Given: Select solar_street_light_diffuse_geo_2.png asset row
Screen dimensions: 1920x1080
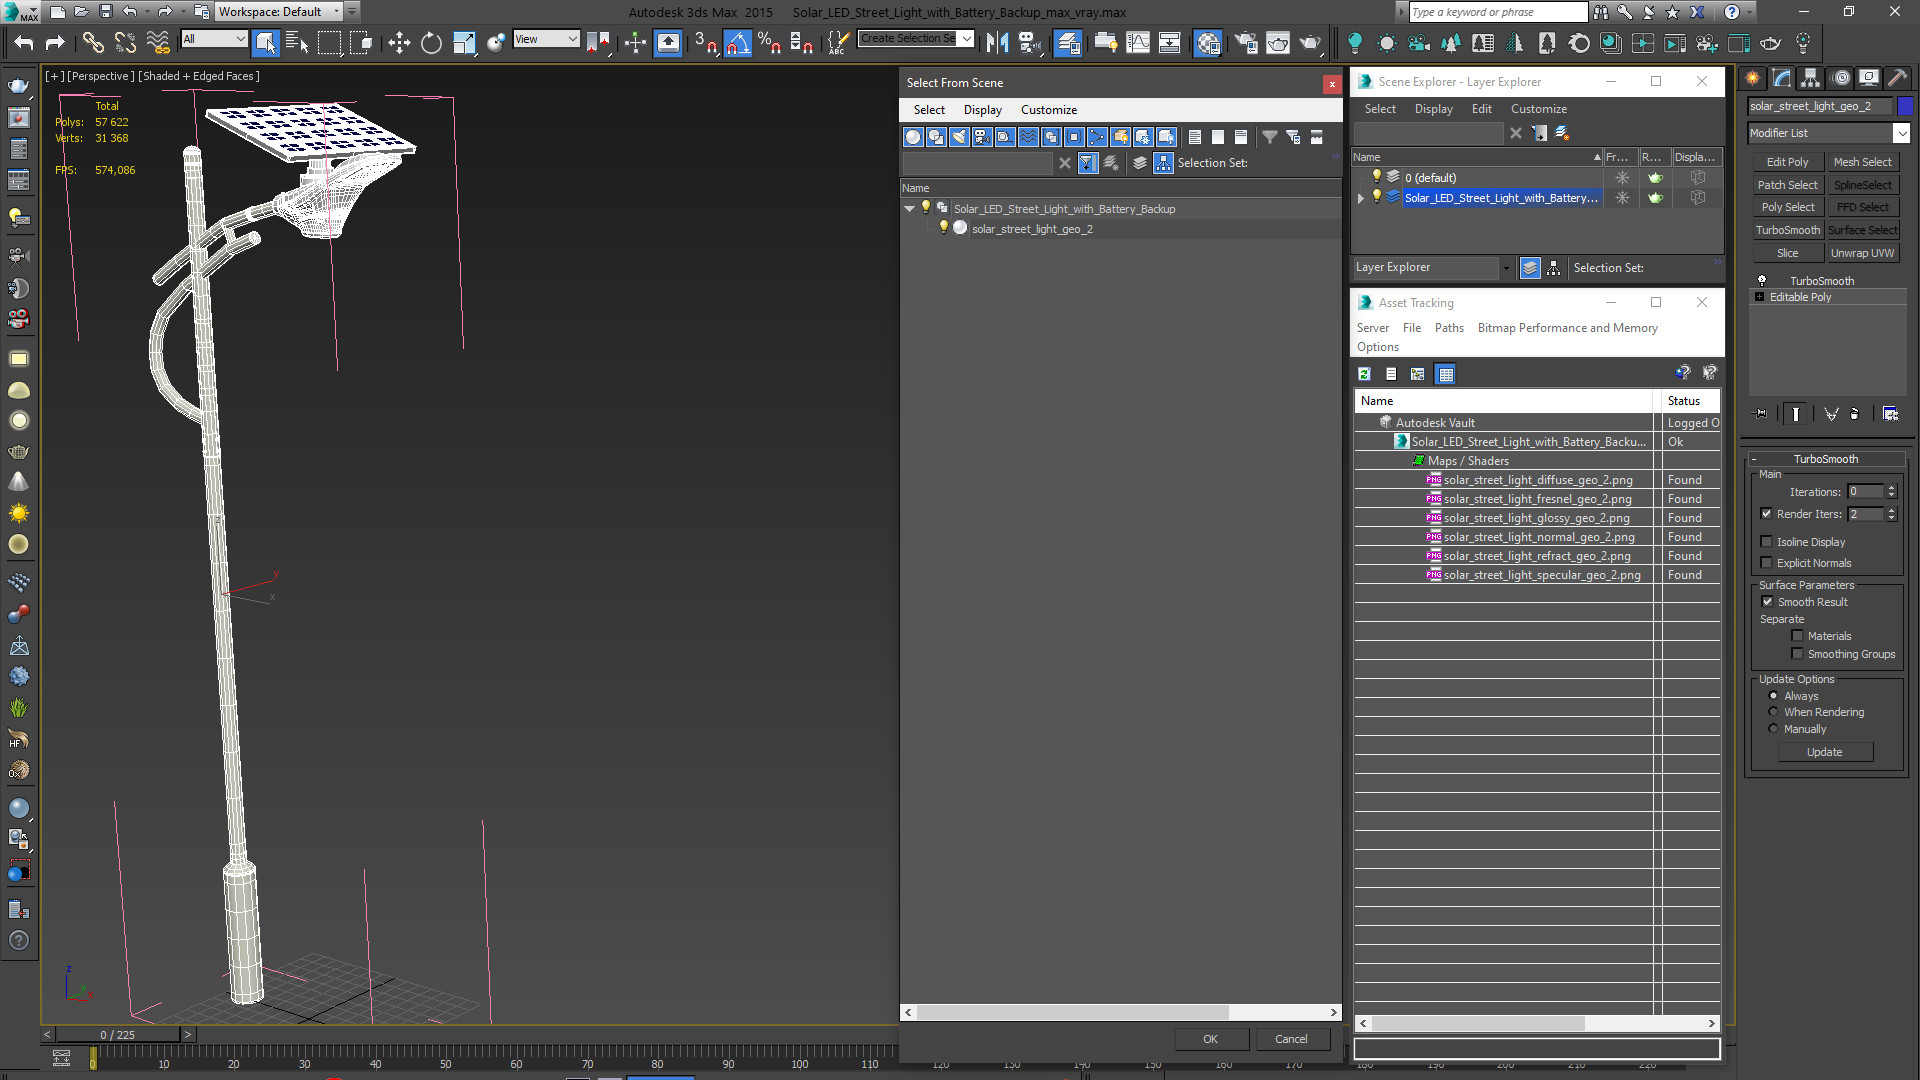Looking at the screenshot, I should [x=1537, y=480].
